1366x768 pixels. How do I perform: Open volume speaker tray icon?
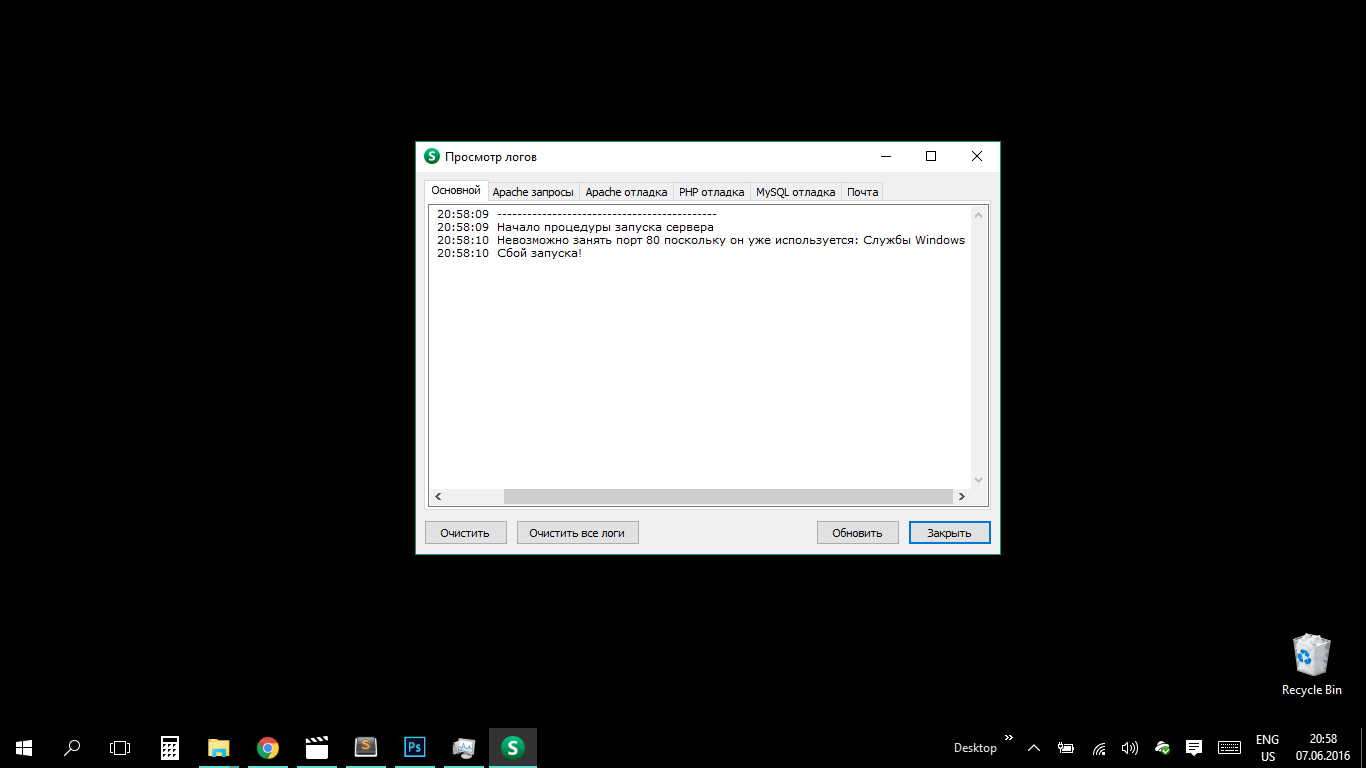pos(1130,747)
